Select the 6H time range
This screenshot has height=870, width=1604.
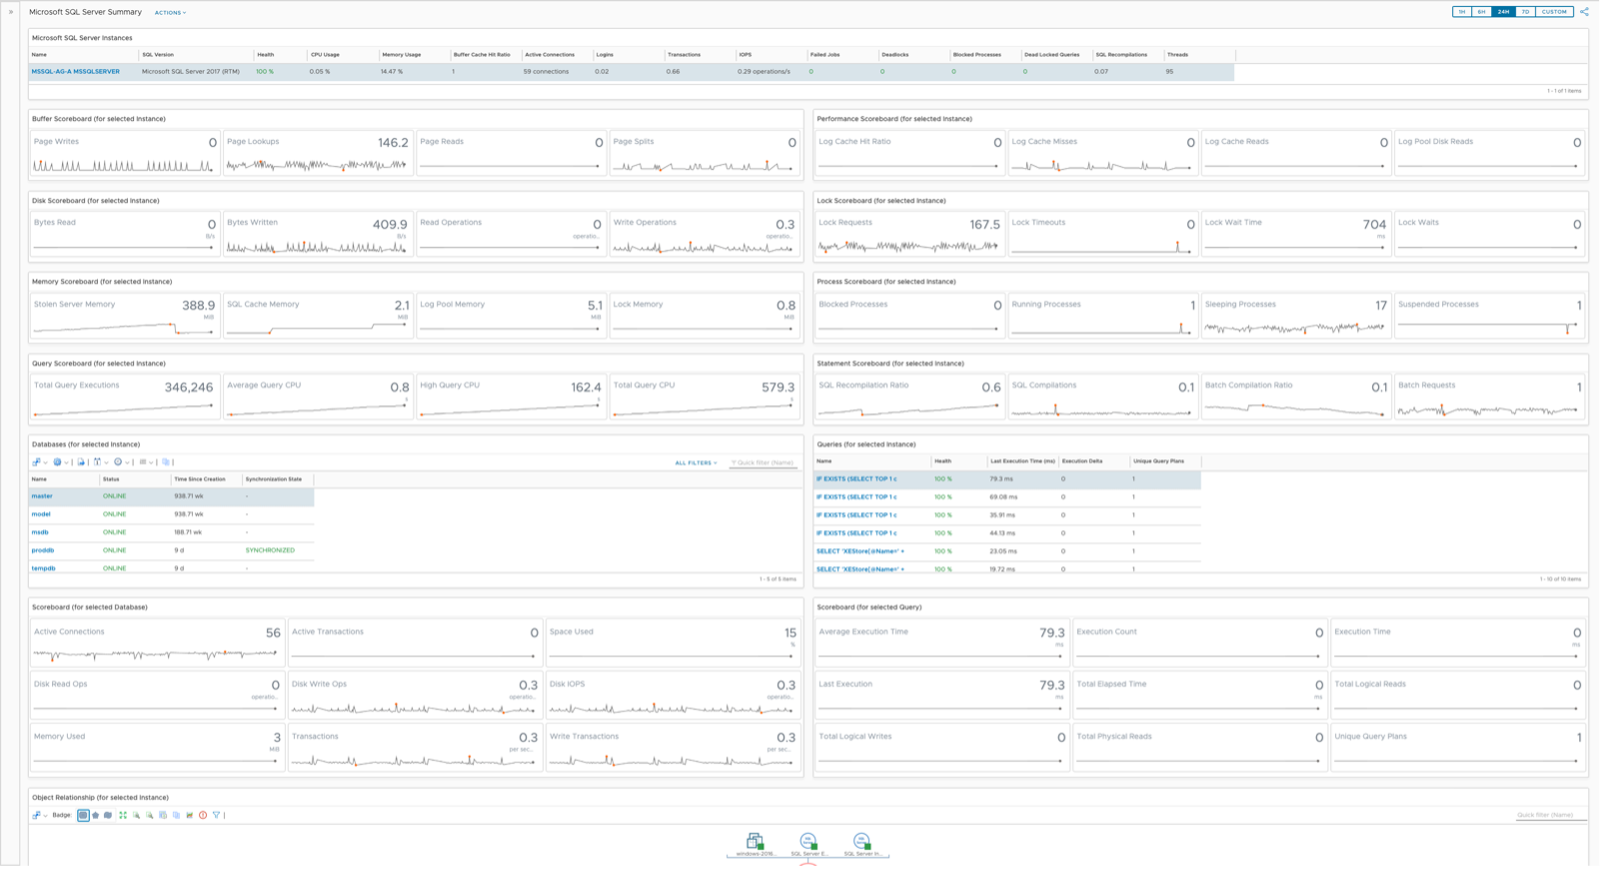click(1482, 12)
